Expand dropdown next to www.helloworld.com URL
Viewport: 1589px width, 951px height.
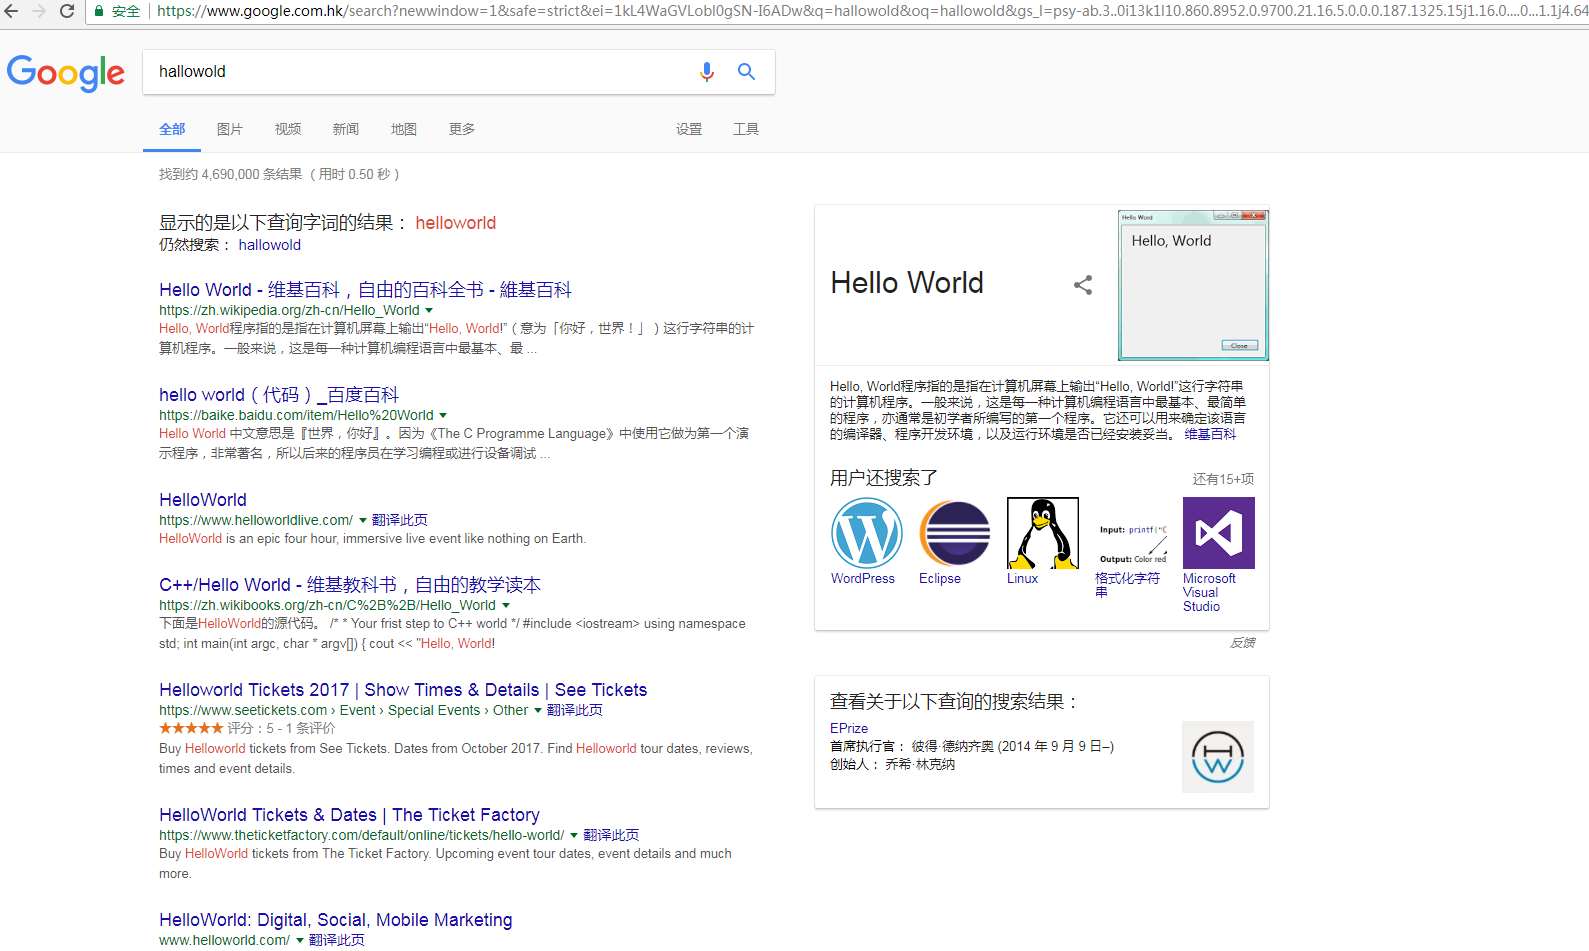(x=300, y=941)
